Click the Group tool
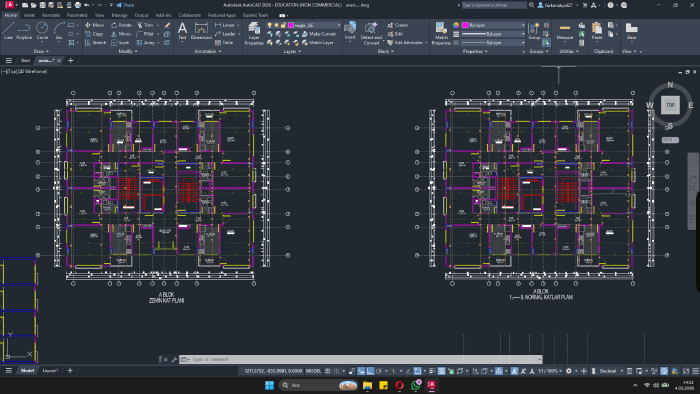This screenshot has height=394, width=700. (x=534, y=31)
